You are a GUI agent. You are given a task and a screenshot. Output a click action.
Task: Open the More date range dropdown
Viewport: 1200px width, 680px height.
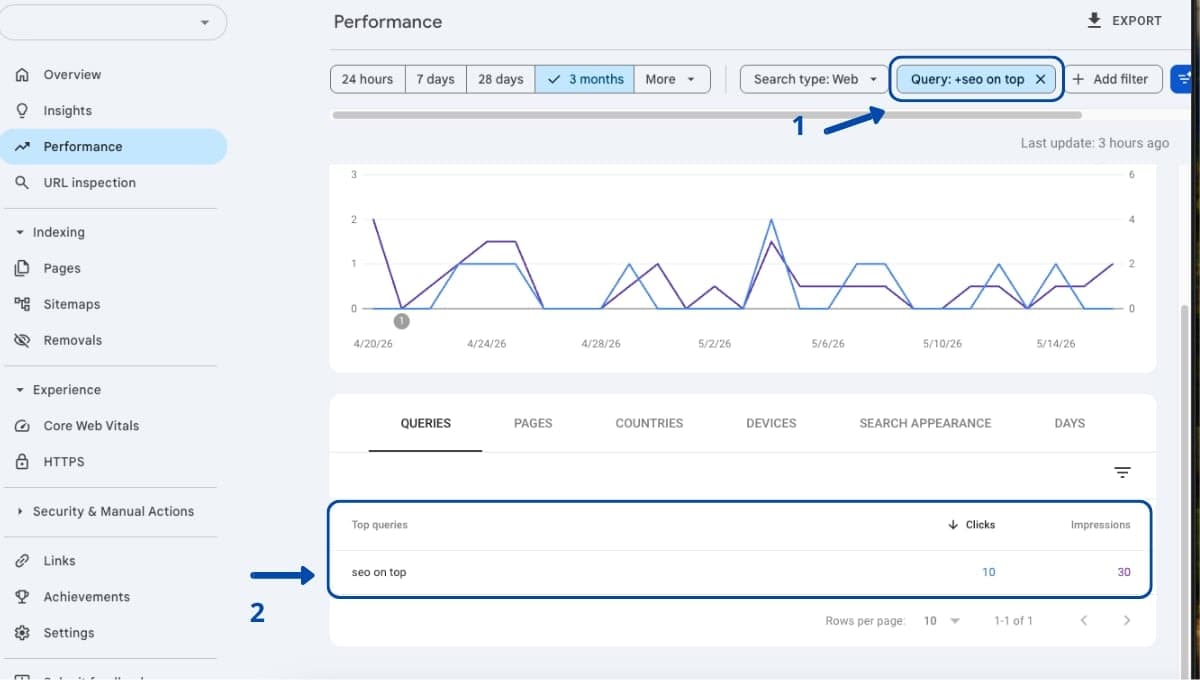(x=672, y=79)
